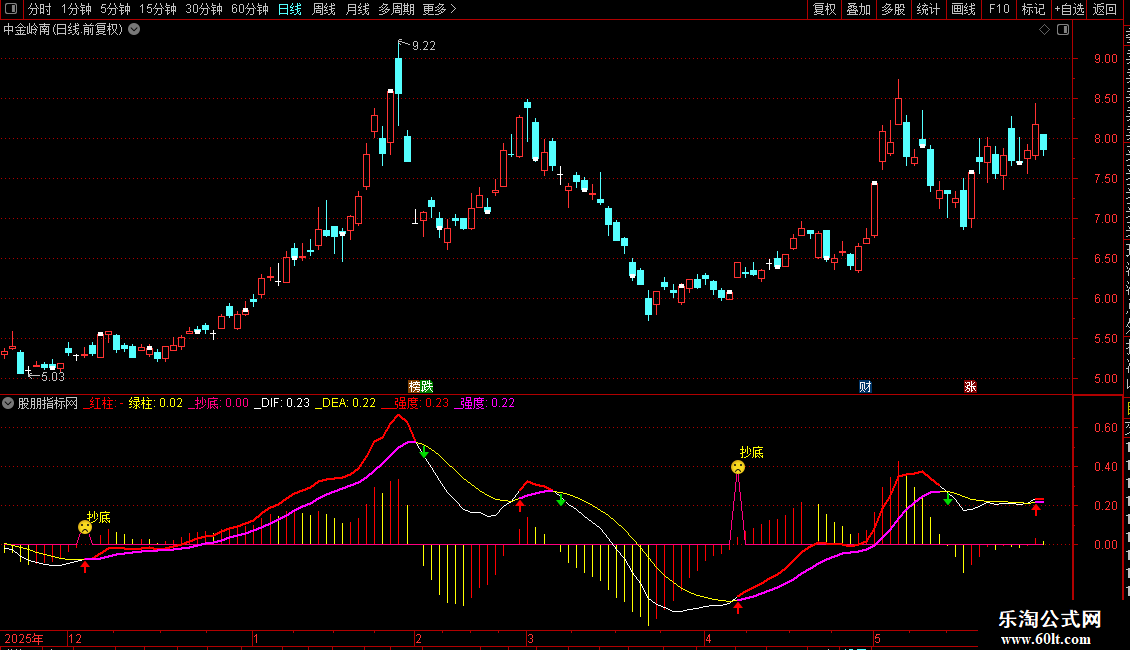Screen dimensions: 1130x650
Task: Open the 画线 drawing tools
Action: [963, 9]
